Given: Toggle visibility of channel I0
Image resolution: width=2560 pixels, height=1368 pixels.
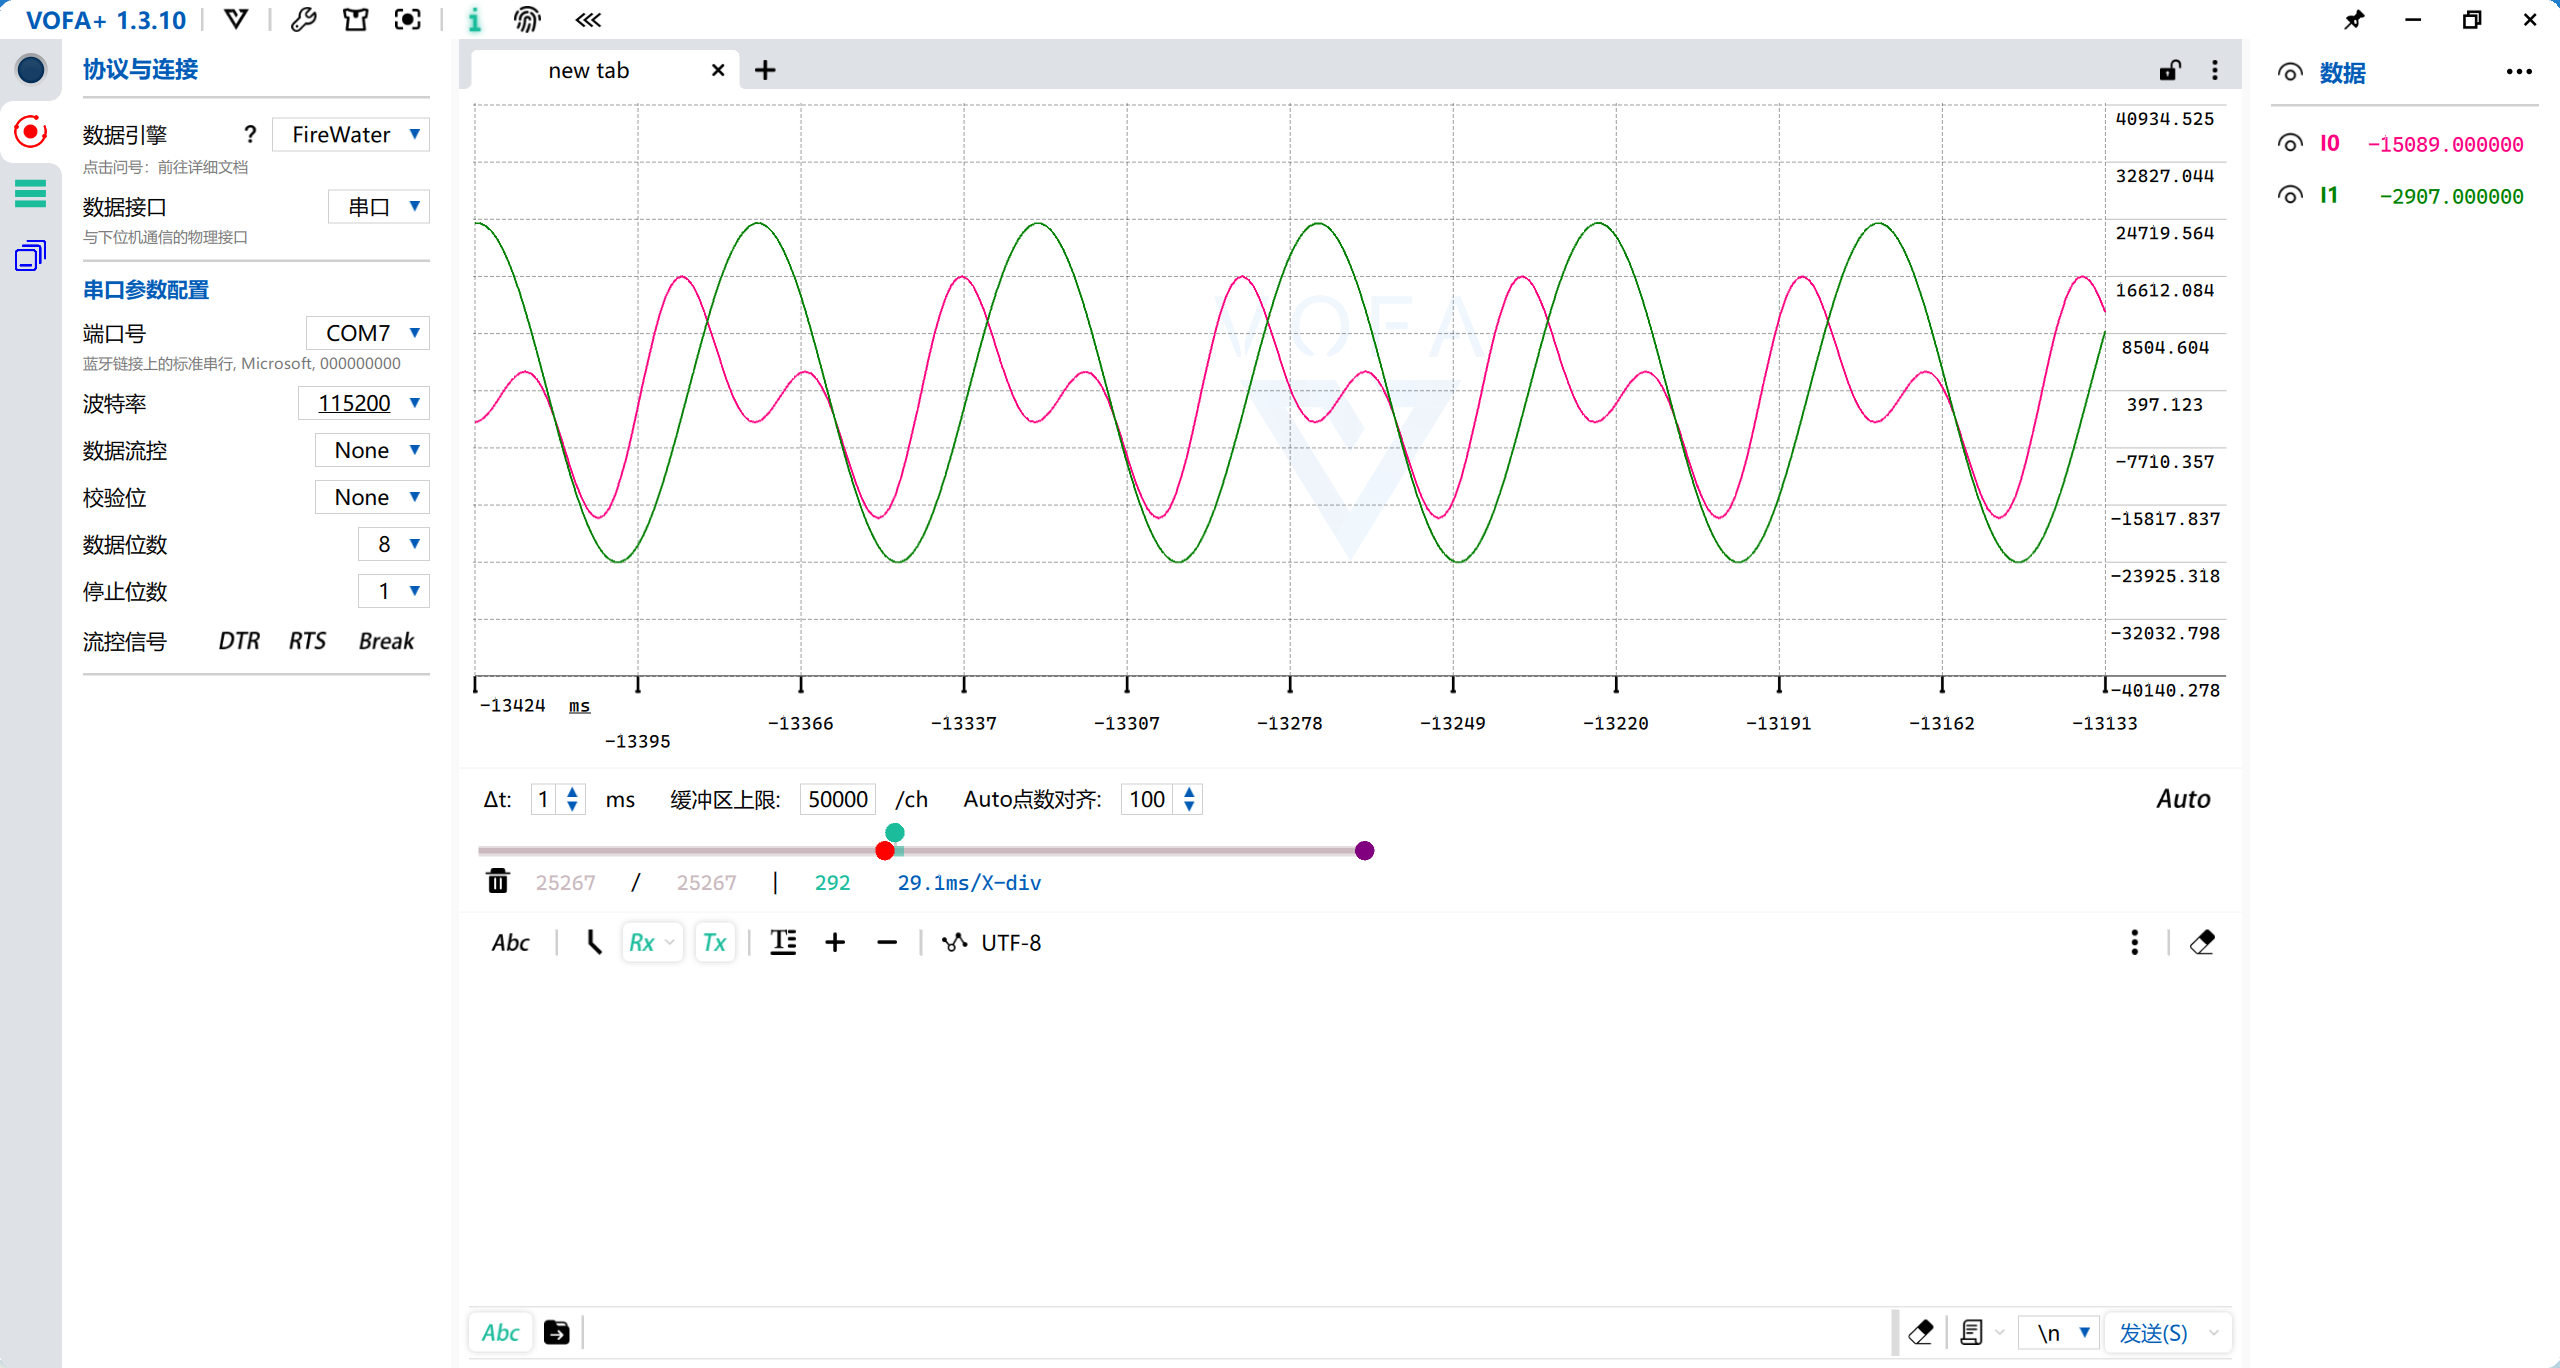Looking at the screenshot, I should click(x=2290, y=143).
